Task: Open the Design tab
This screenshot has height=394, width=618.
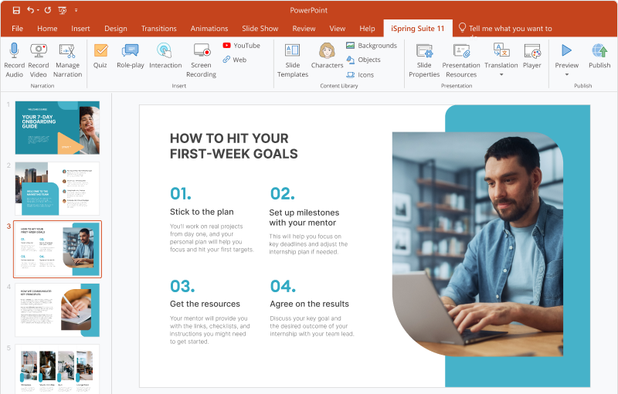Action: pos(115,28)
